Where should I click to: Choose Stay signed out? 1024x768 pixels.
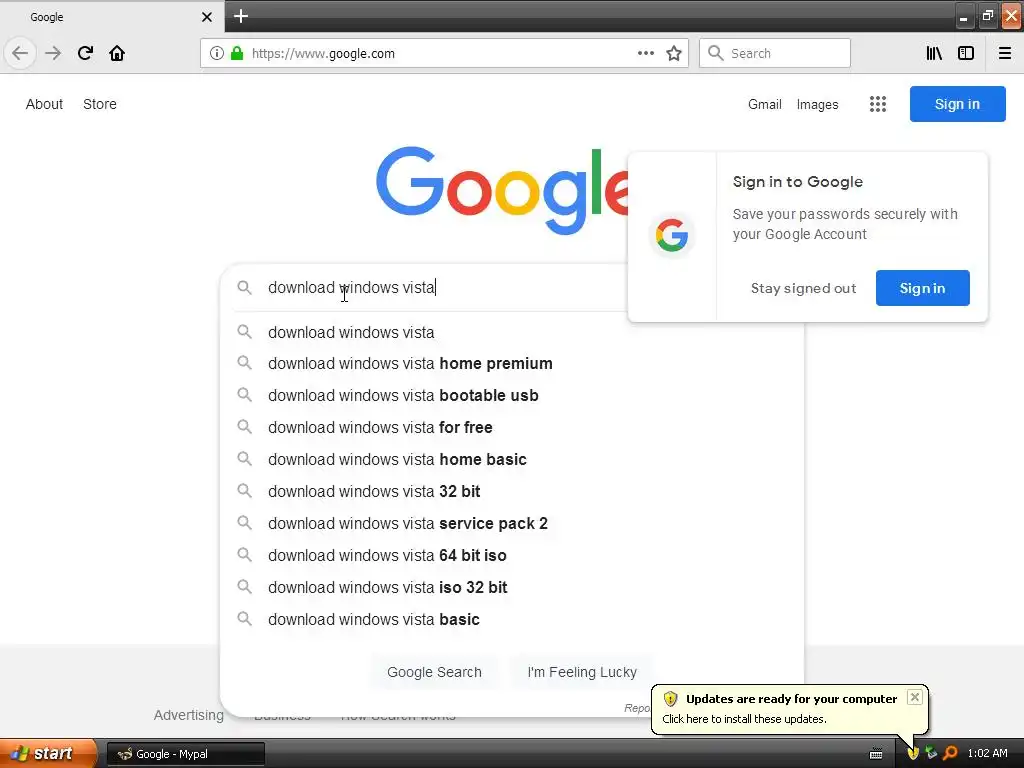[x=803, y=288]
